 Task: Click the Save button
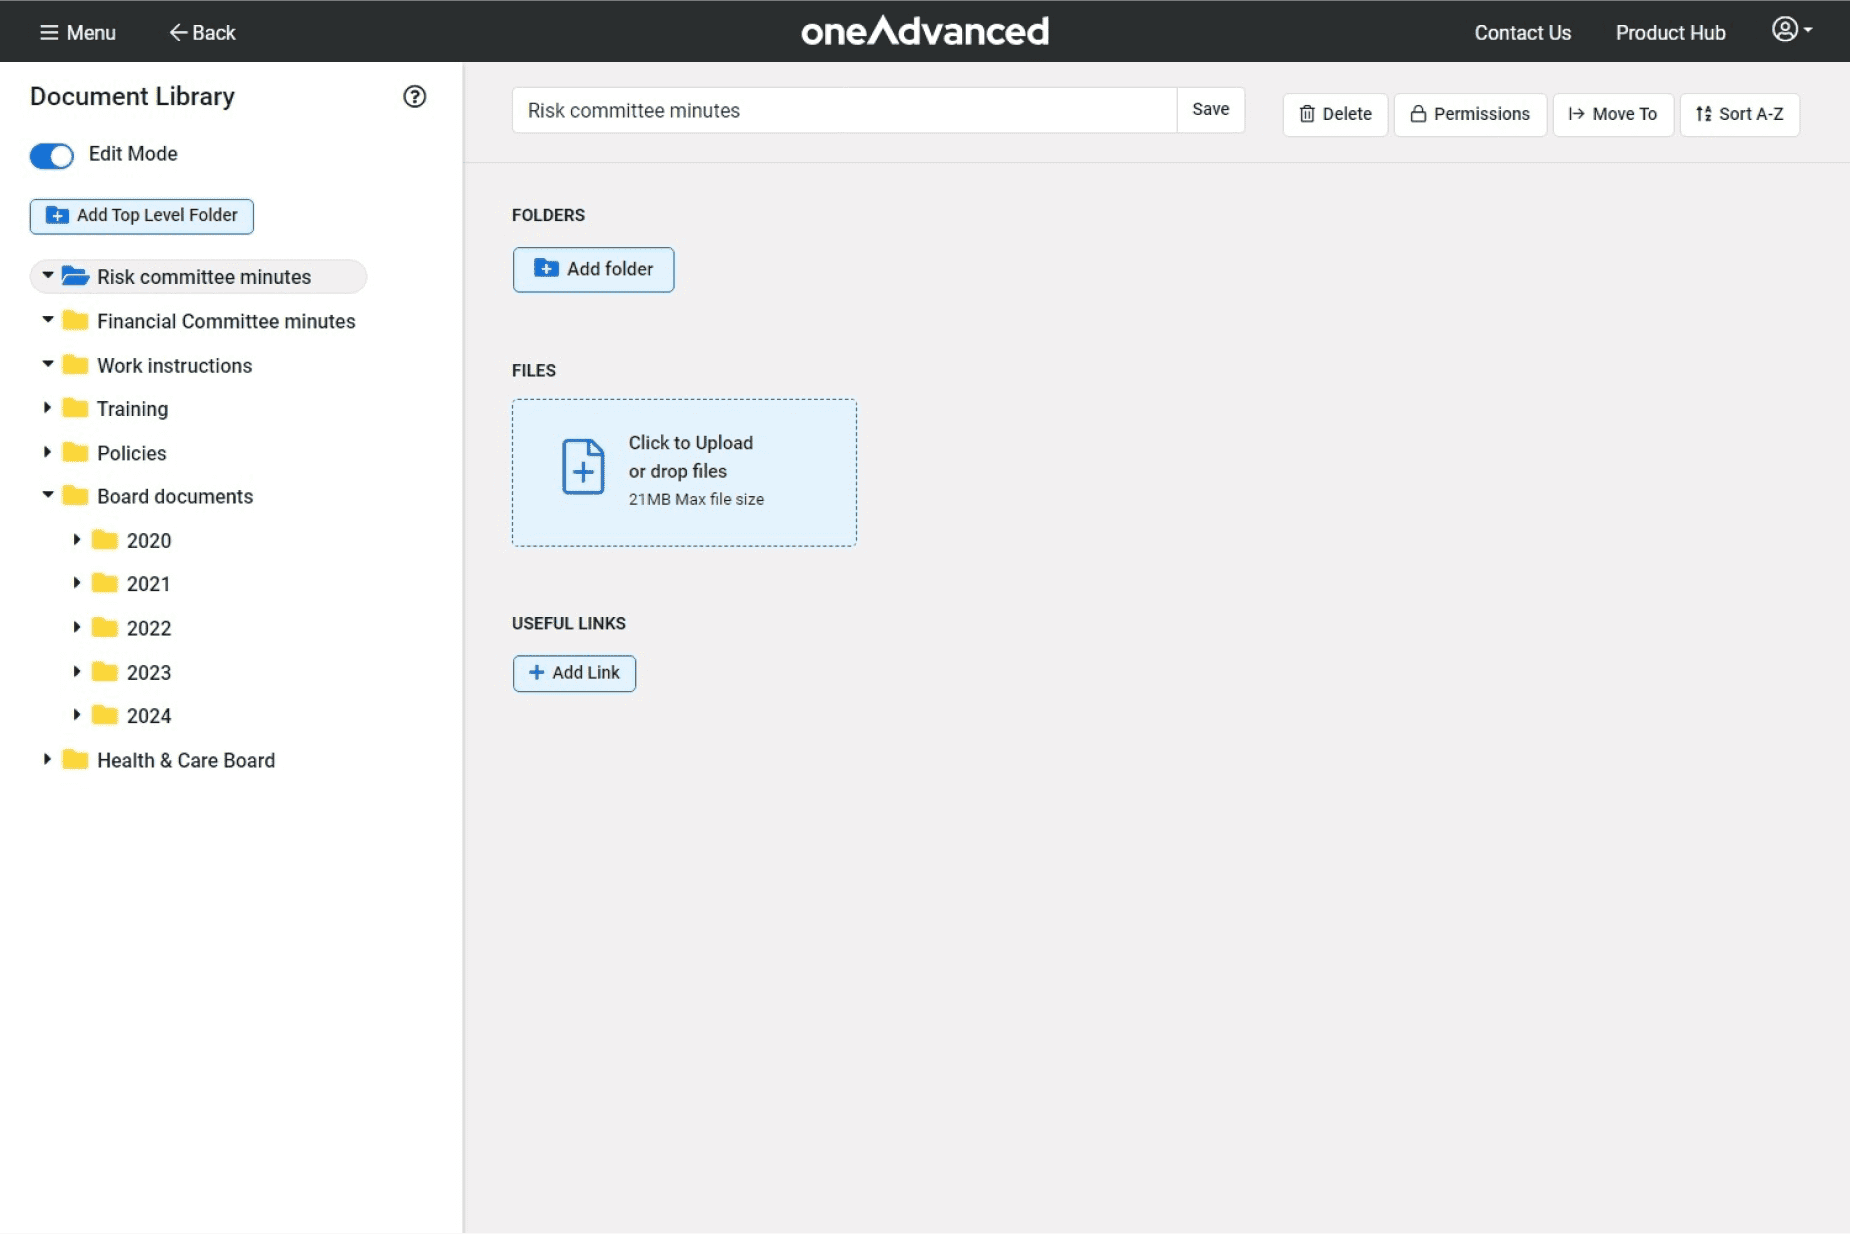click(1210, 110)
